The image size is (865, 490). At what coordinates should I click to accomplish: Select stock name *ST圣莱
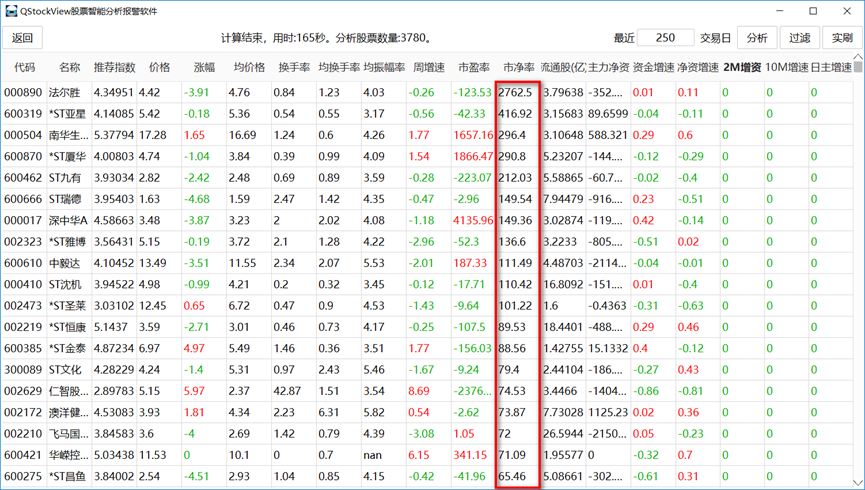point(67,306)
